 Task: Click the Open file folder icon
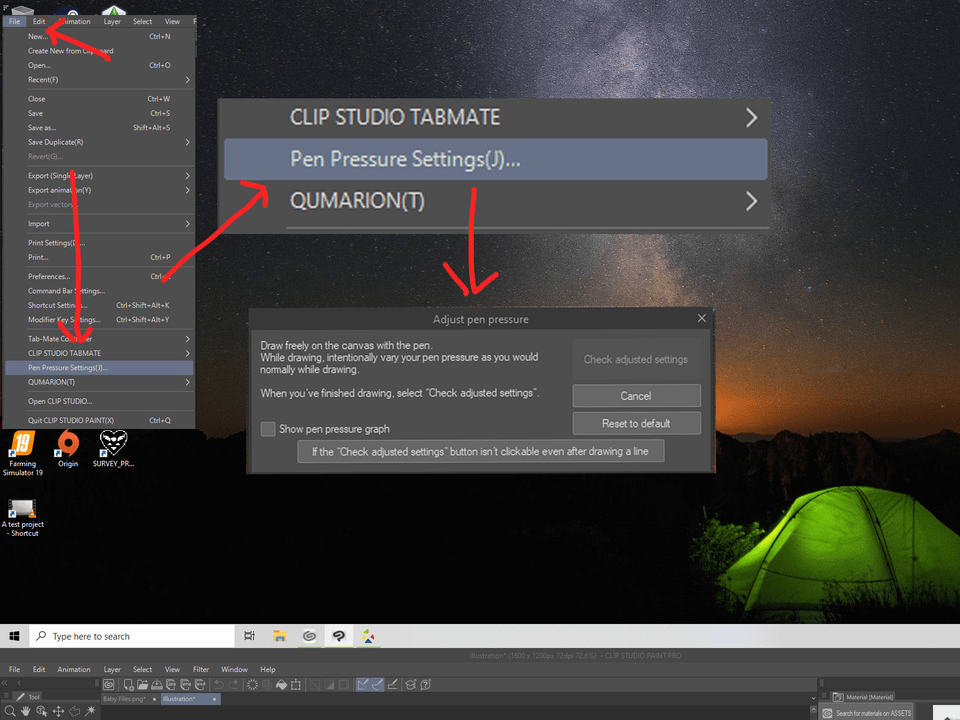[141, 685]
